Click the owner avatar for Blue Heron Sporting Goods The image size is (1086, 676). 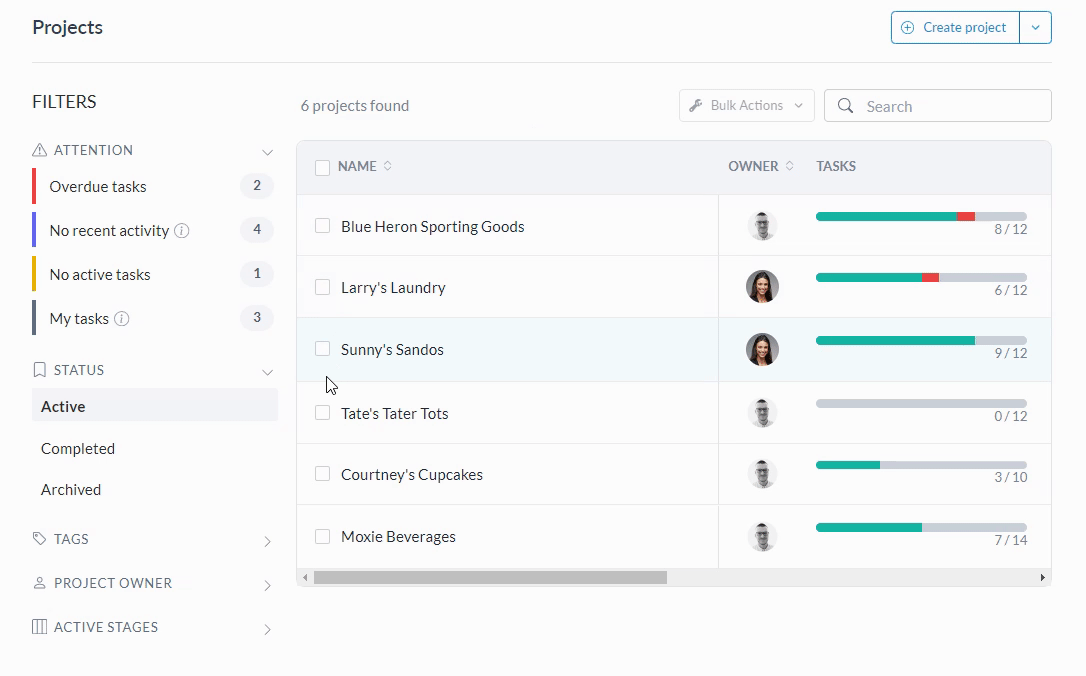[762, 226]
